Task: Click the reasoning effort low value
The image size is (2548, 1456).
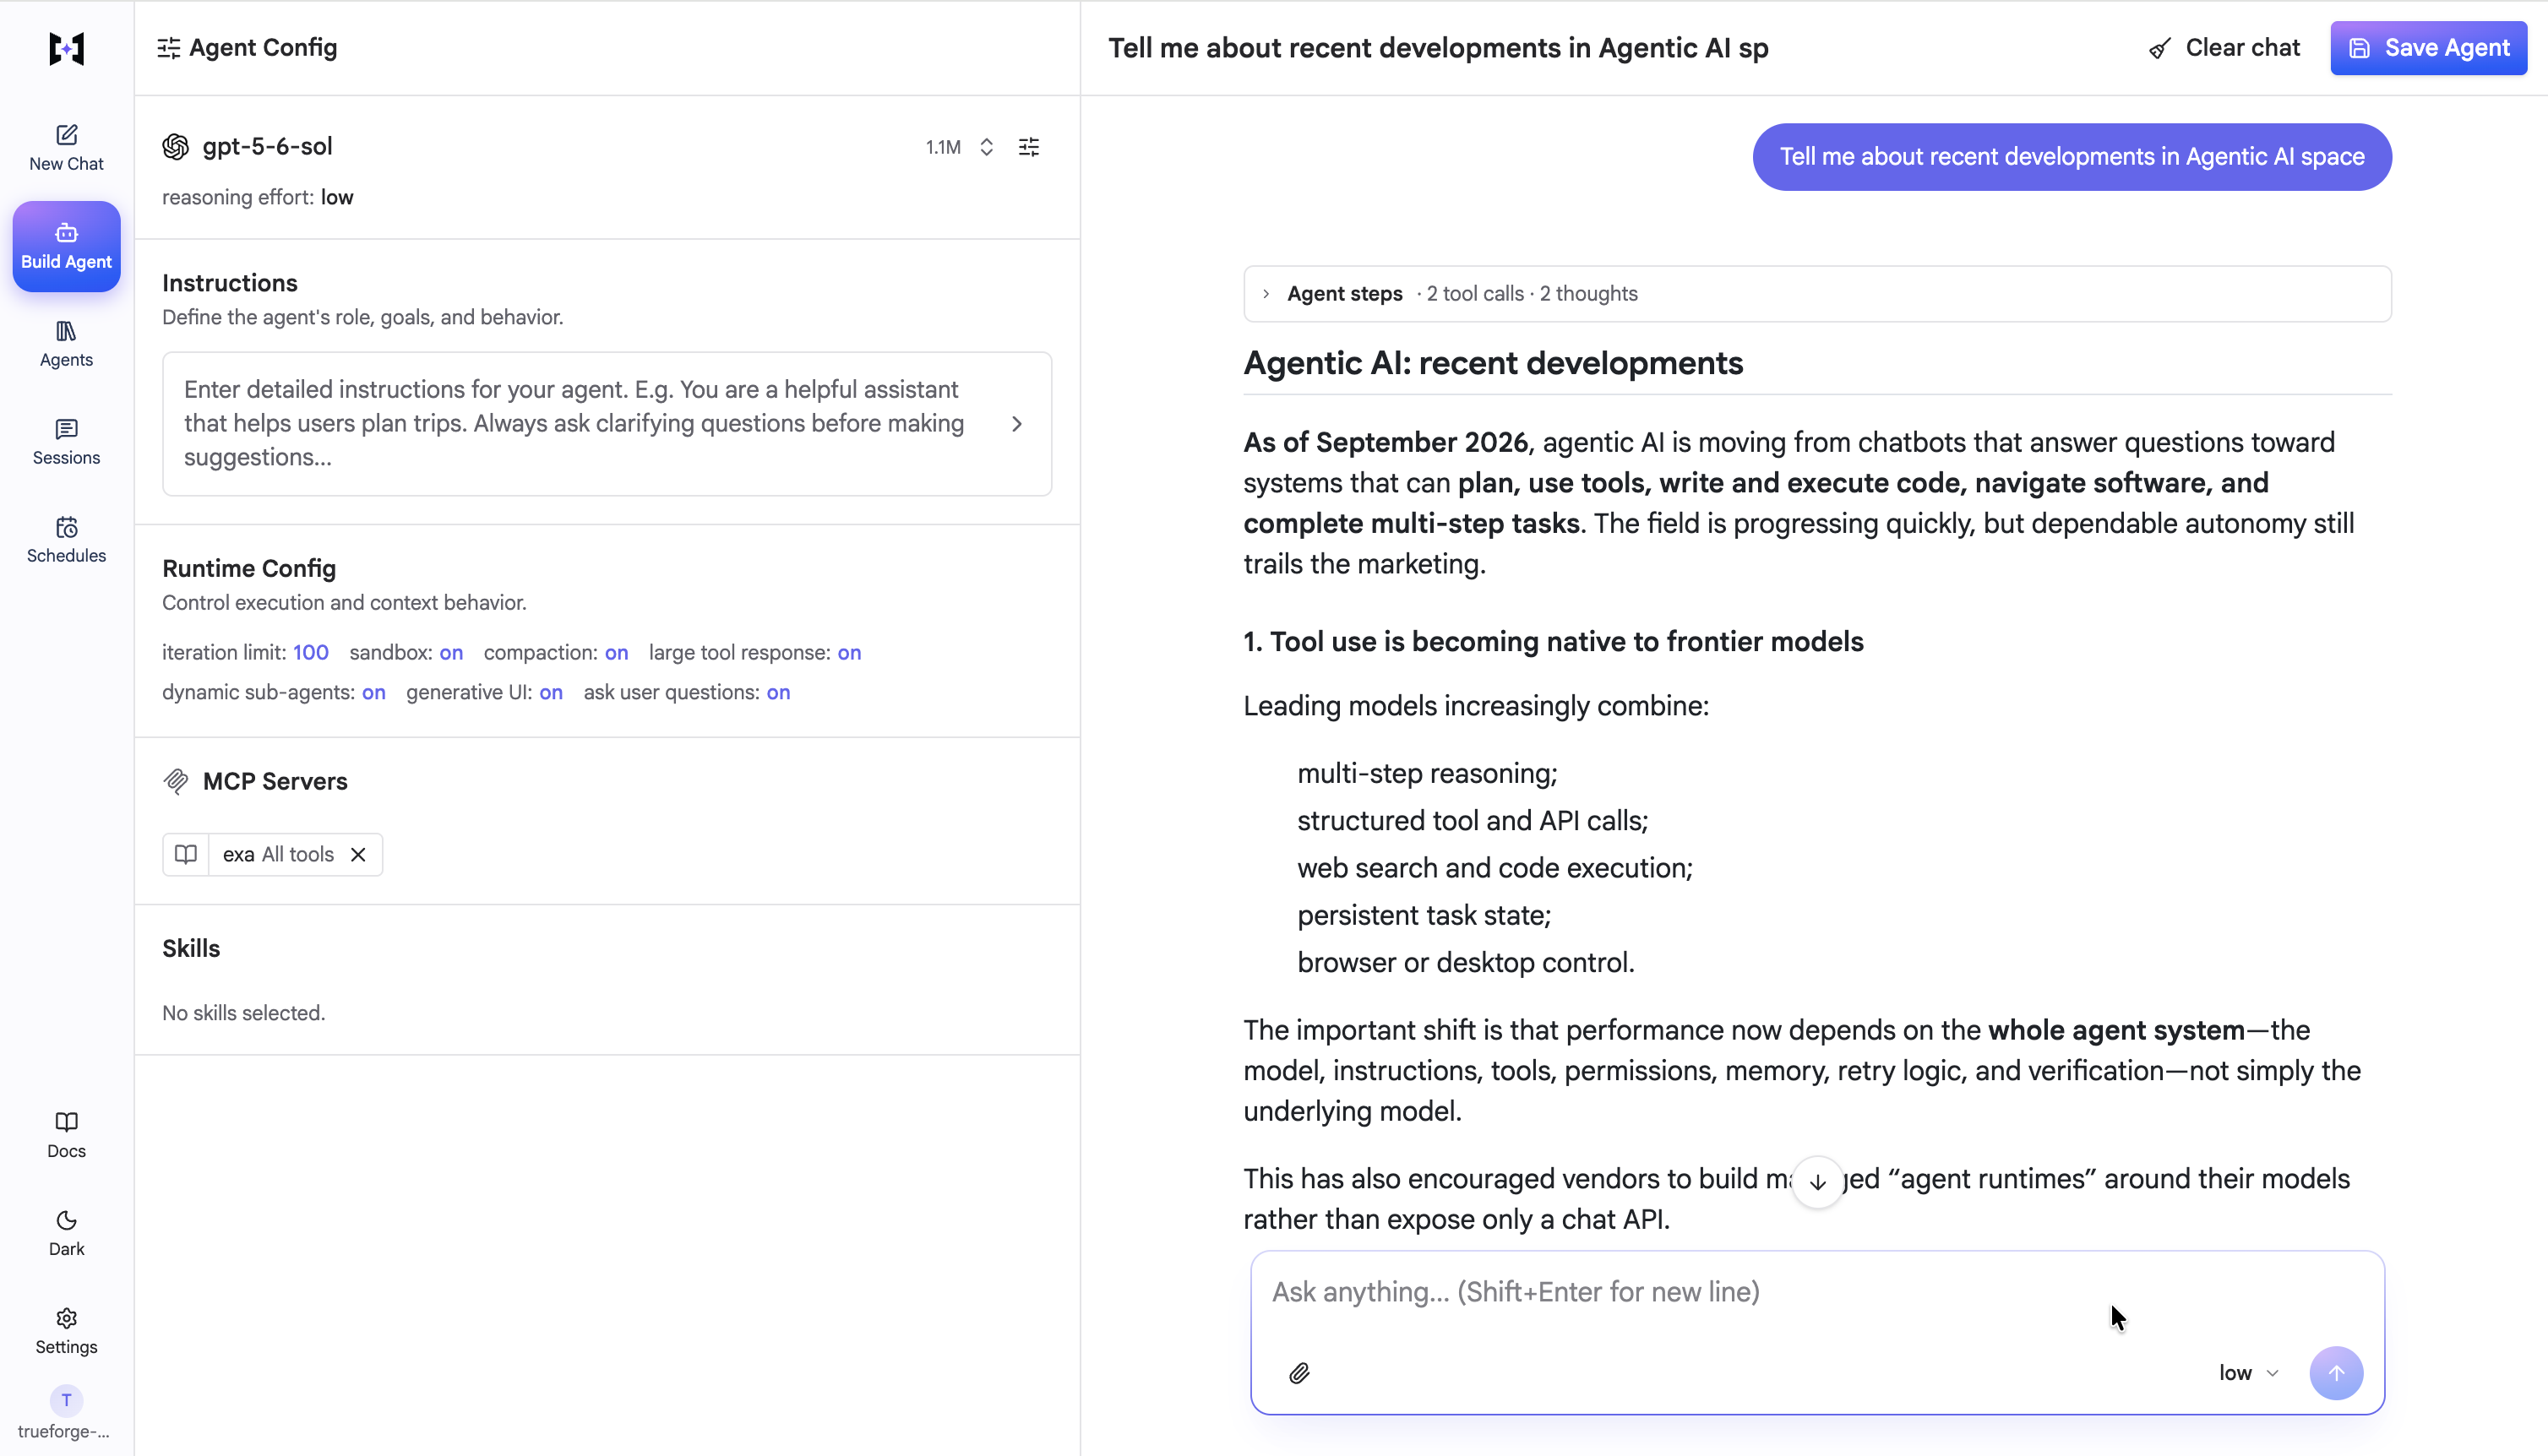Action: click(x=337, y=197)
